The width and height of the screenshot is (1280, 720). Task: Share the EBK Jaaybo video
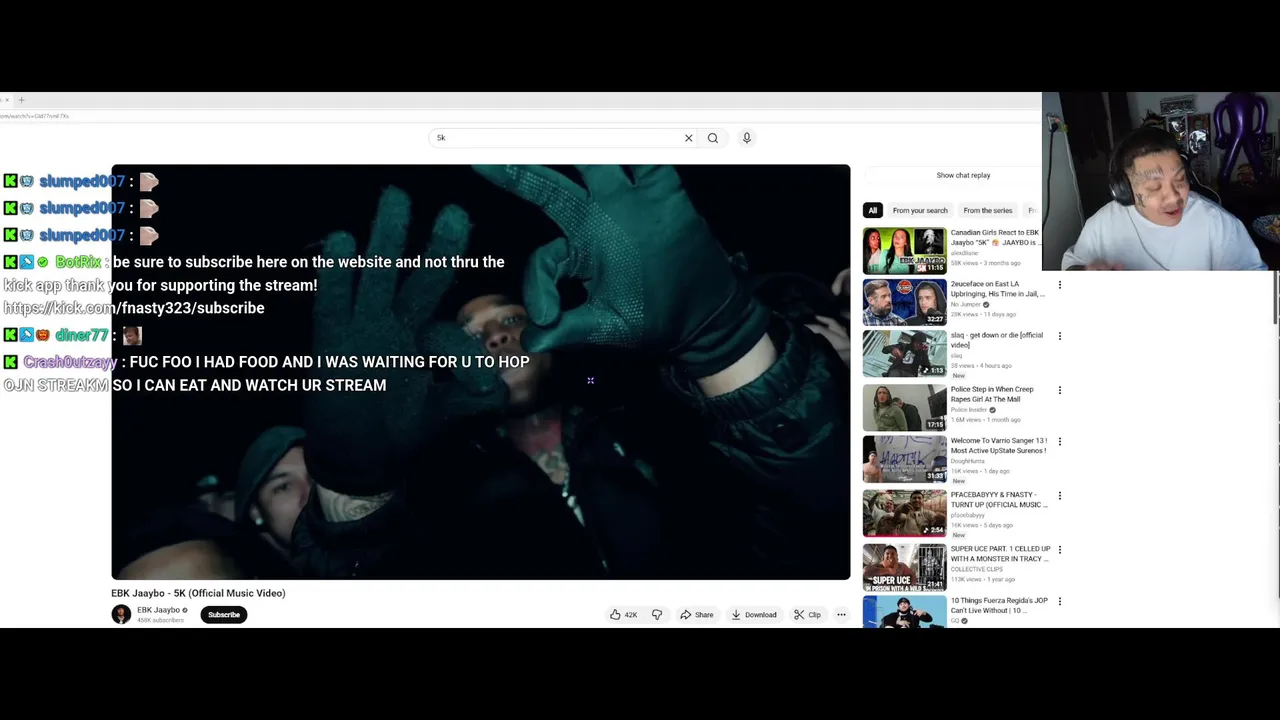(x=696, y=615)
